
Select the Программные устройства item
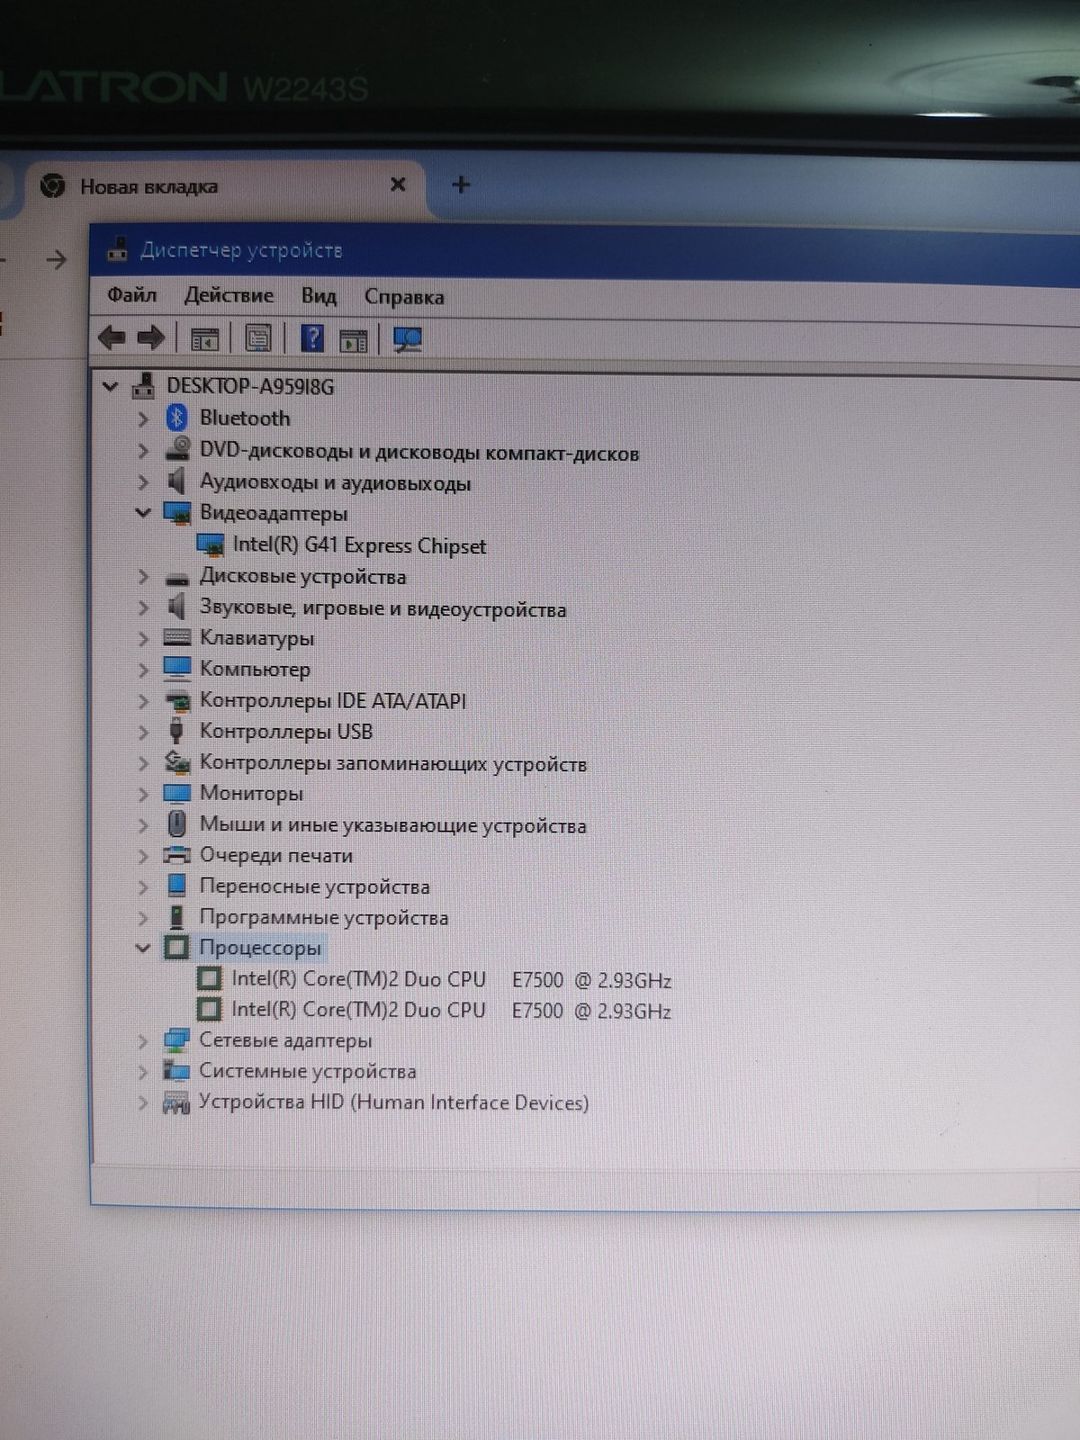pos(324,918)
